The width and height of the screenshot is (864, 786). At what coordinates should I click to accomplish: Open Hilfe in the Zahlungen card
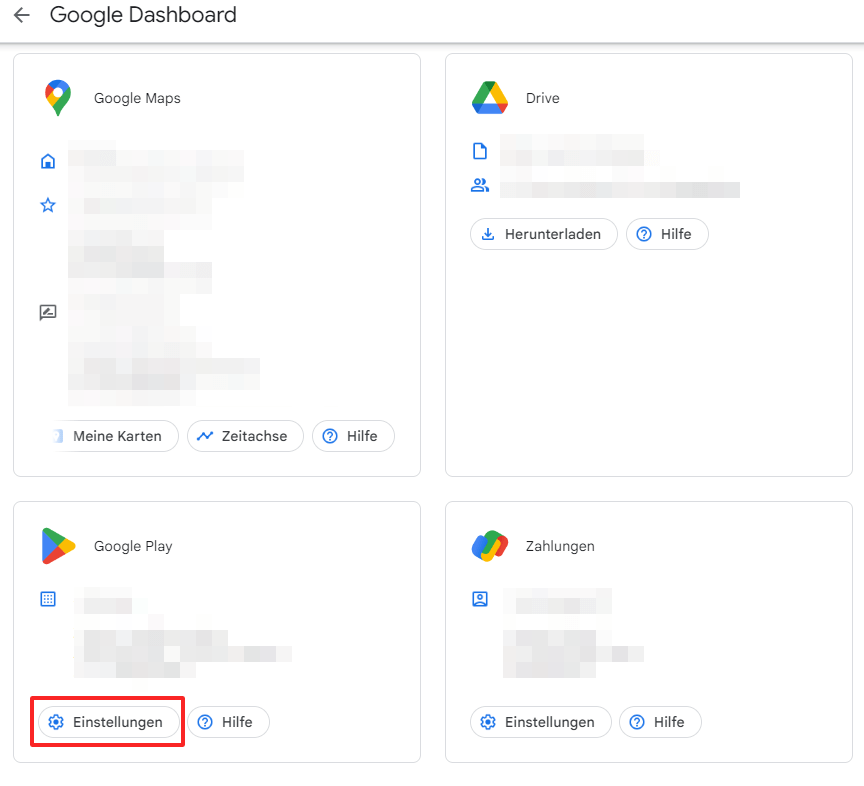(660, 722)
